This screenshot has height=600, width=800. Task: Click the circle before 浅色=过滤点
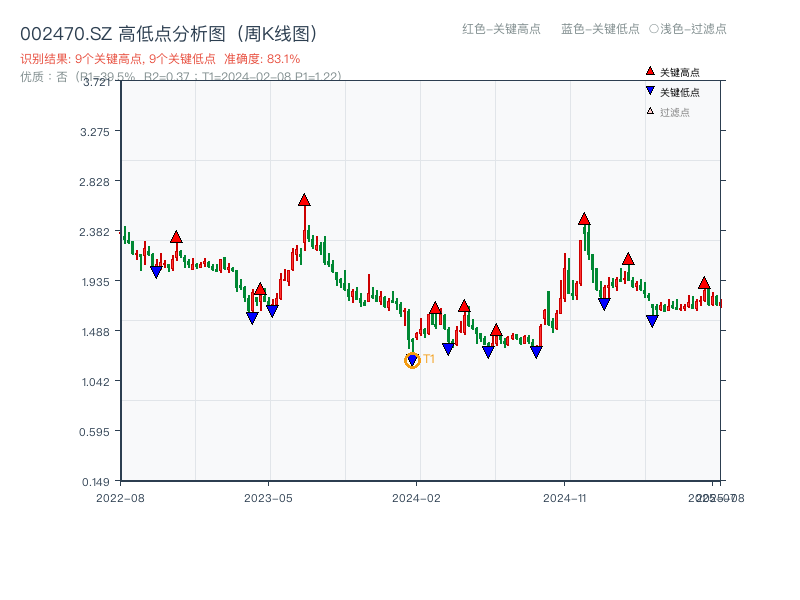pos(654,29)
